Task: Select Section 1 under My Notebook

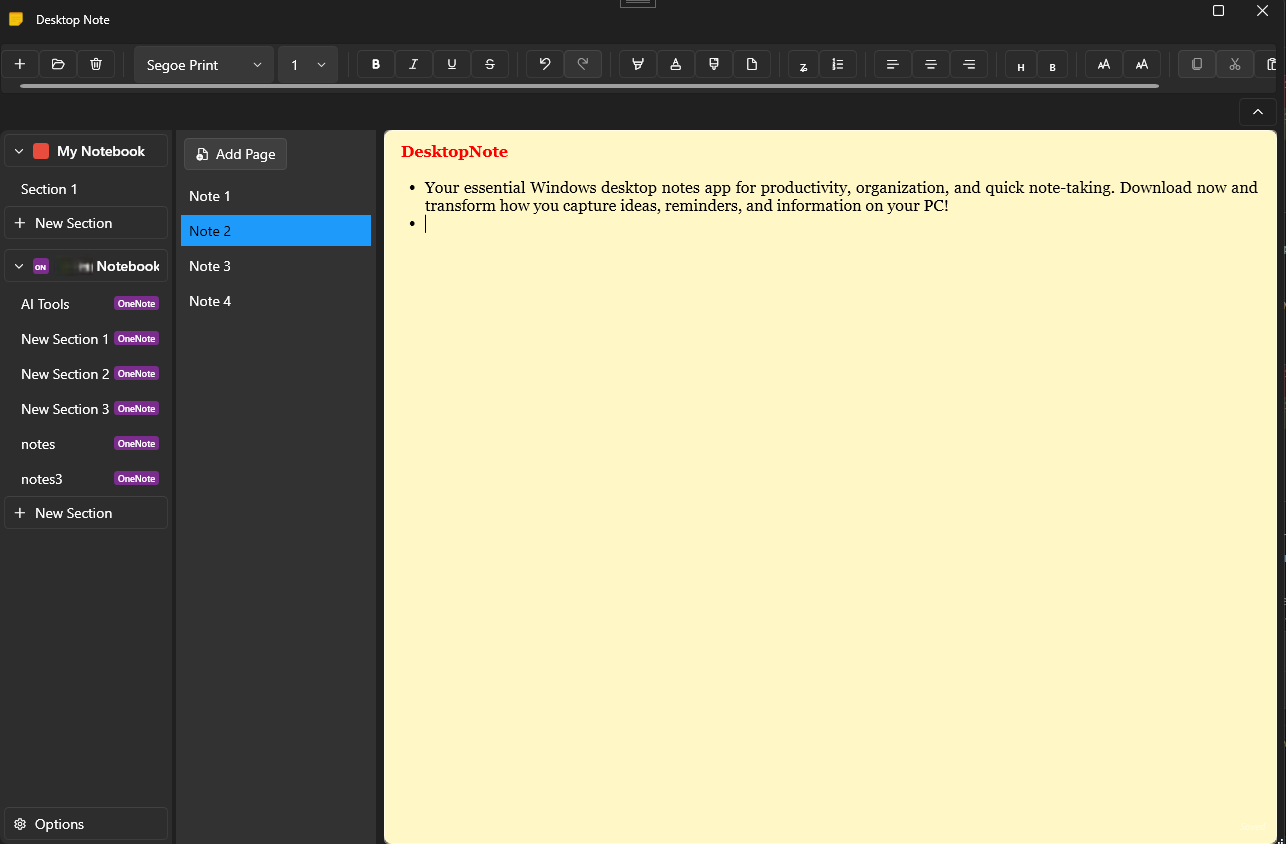Action: pos(86,189)
